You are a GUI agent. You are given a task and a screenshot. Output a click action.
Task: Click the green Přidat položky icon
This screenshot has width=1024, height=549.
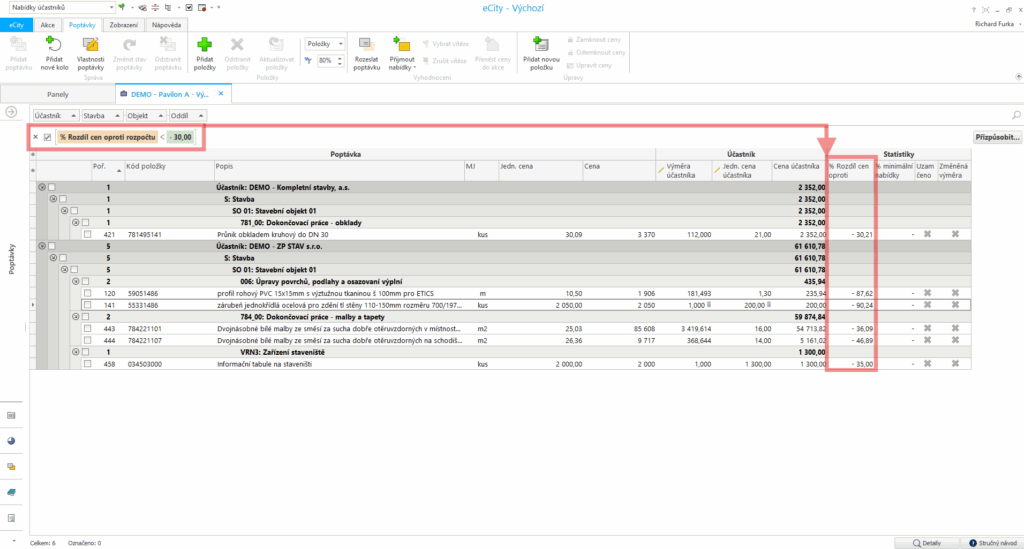205,44
